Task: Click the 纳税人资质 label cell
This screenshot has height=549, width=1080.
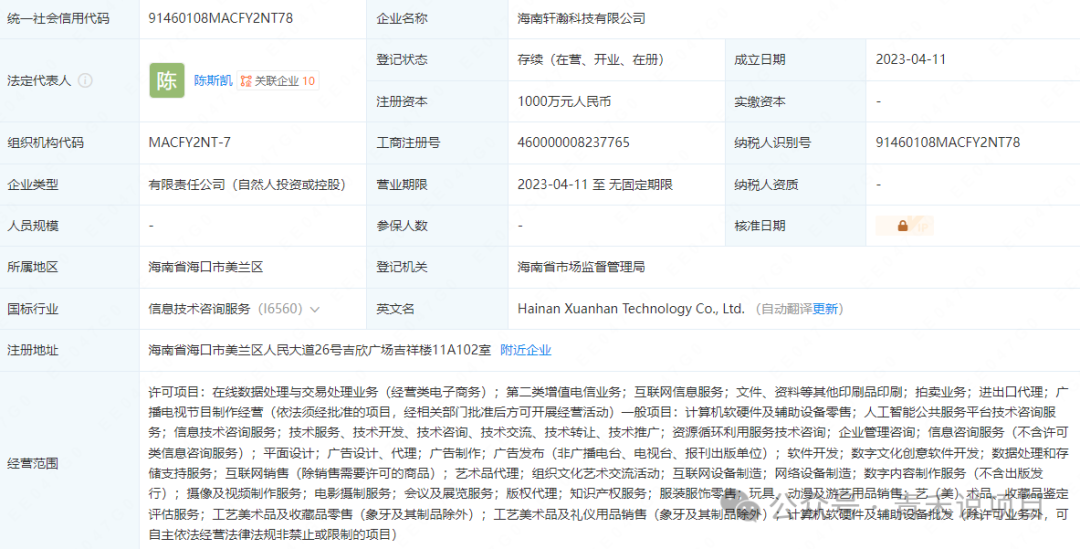Action: coord(796,185)
